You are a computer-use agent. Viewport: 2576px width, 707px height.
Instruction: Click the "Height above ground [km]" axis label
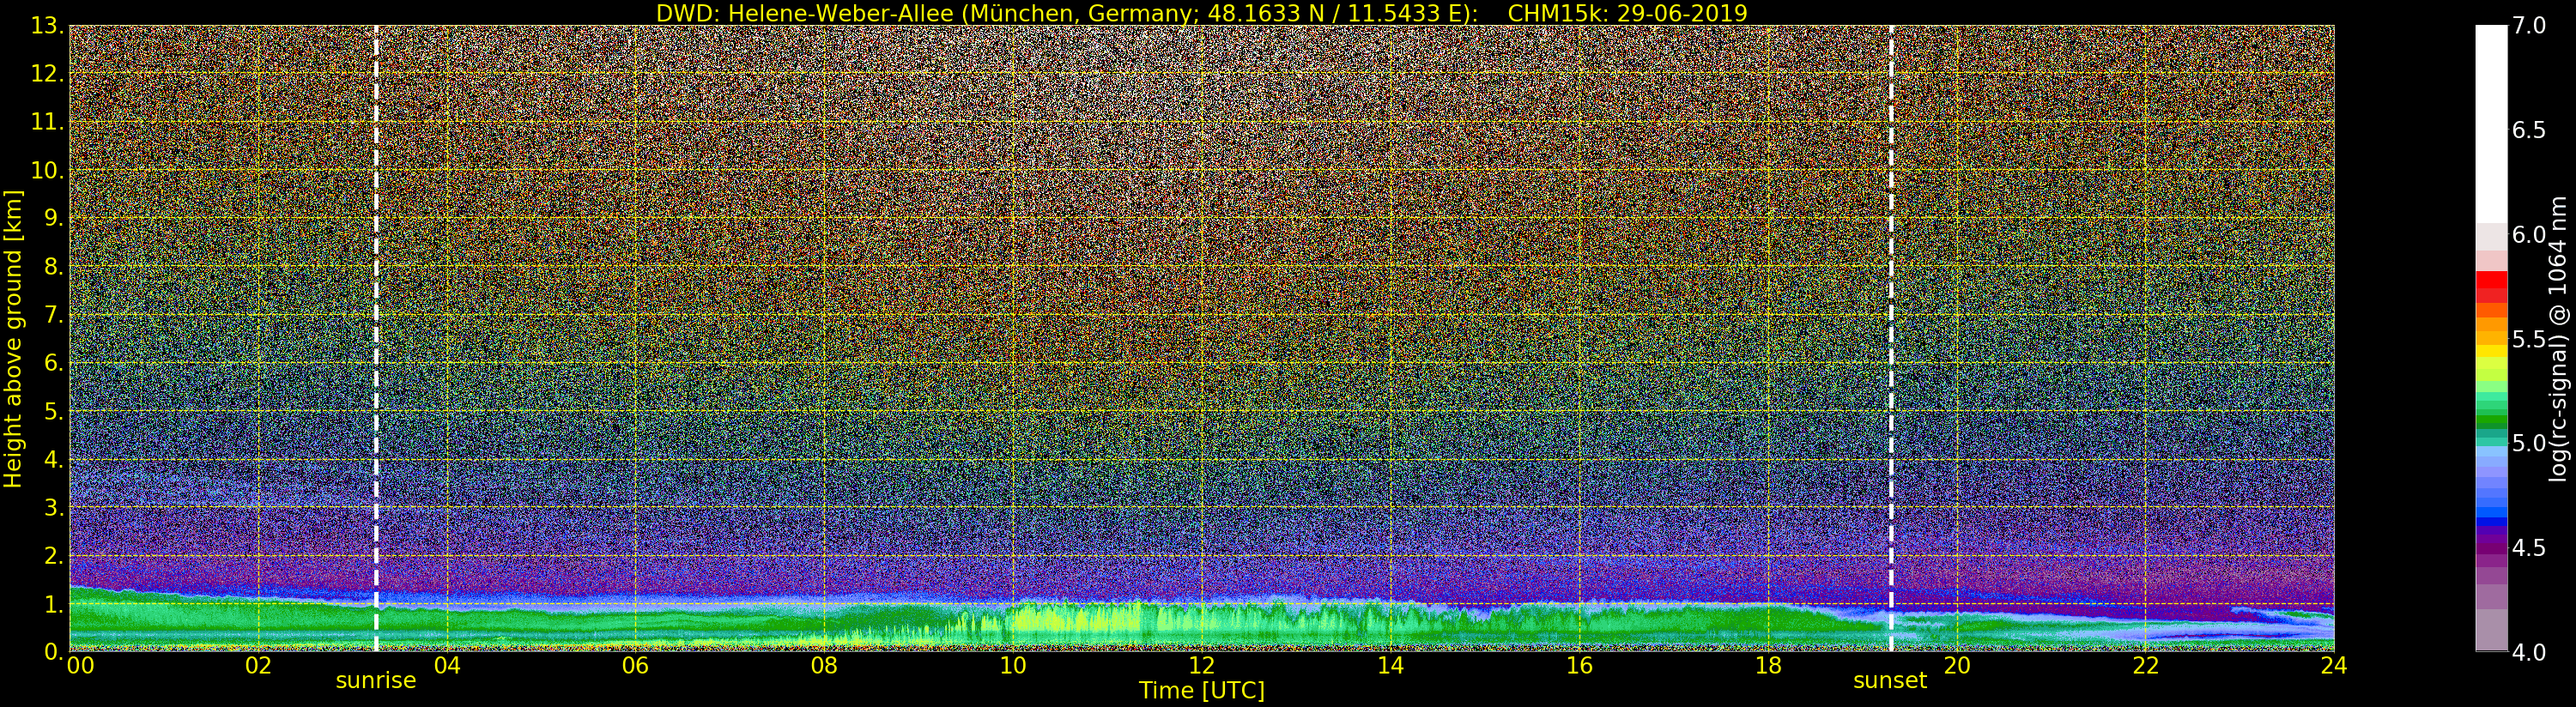click(x=13, y=339)
